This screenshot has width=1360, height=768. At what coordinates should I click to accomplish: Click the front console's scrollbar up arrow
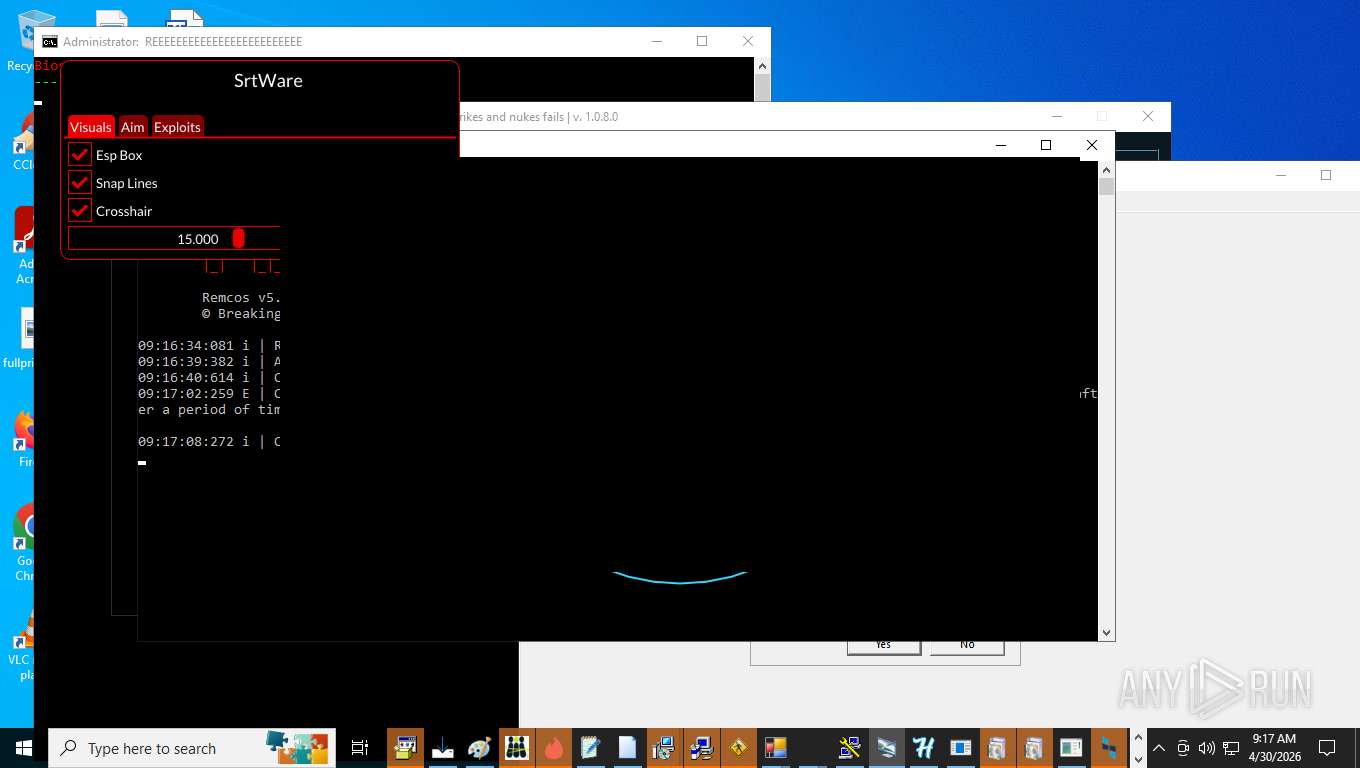click(1106, 170)
